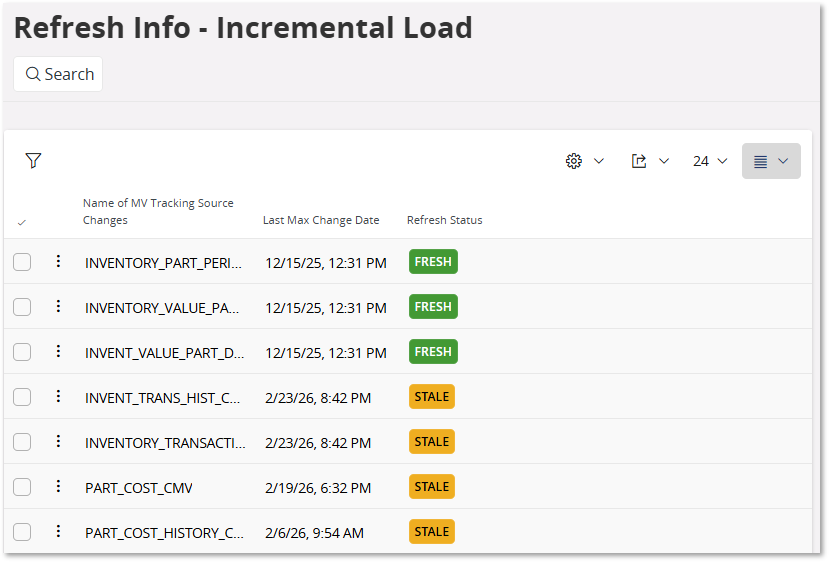
Task: Click date 2/19/26, 6:32 PM cell
Action: coord(318,487)
